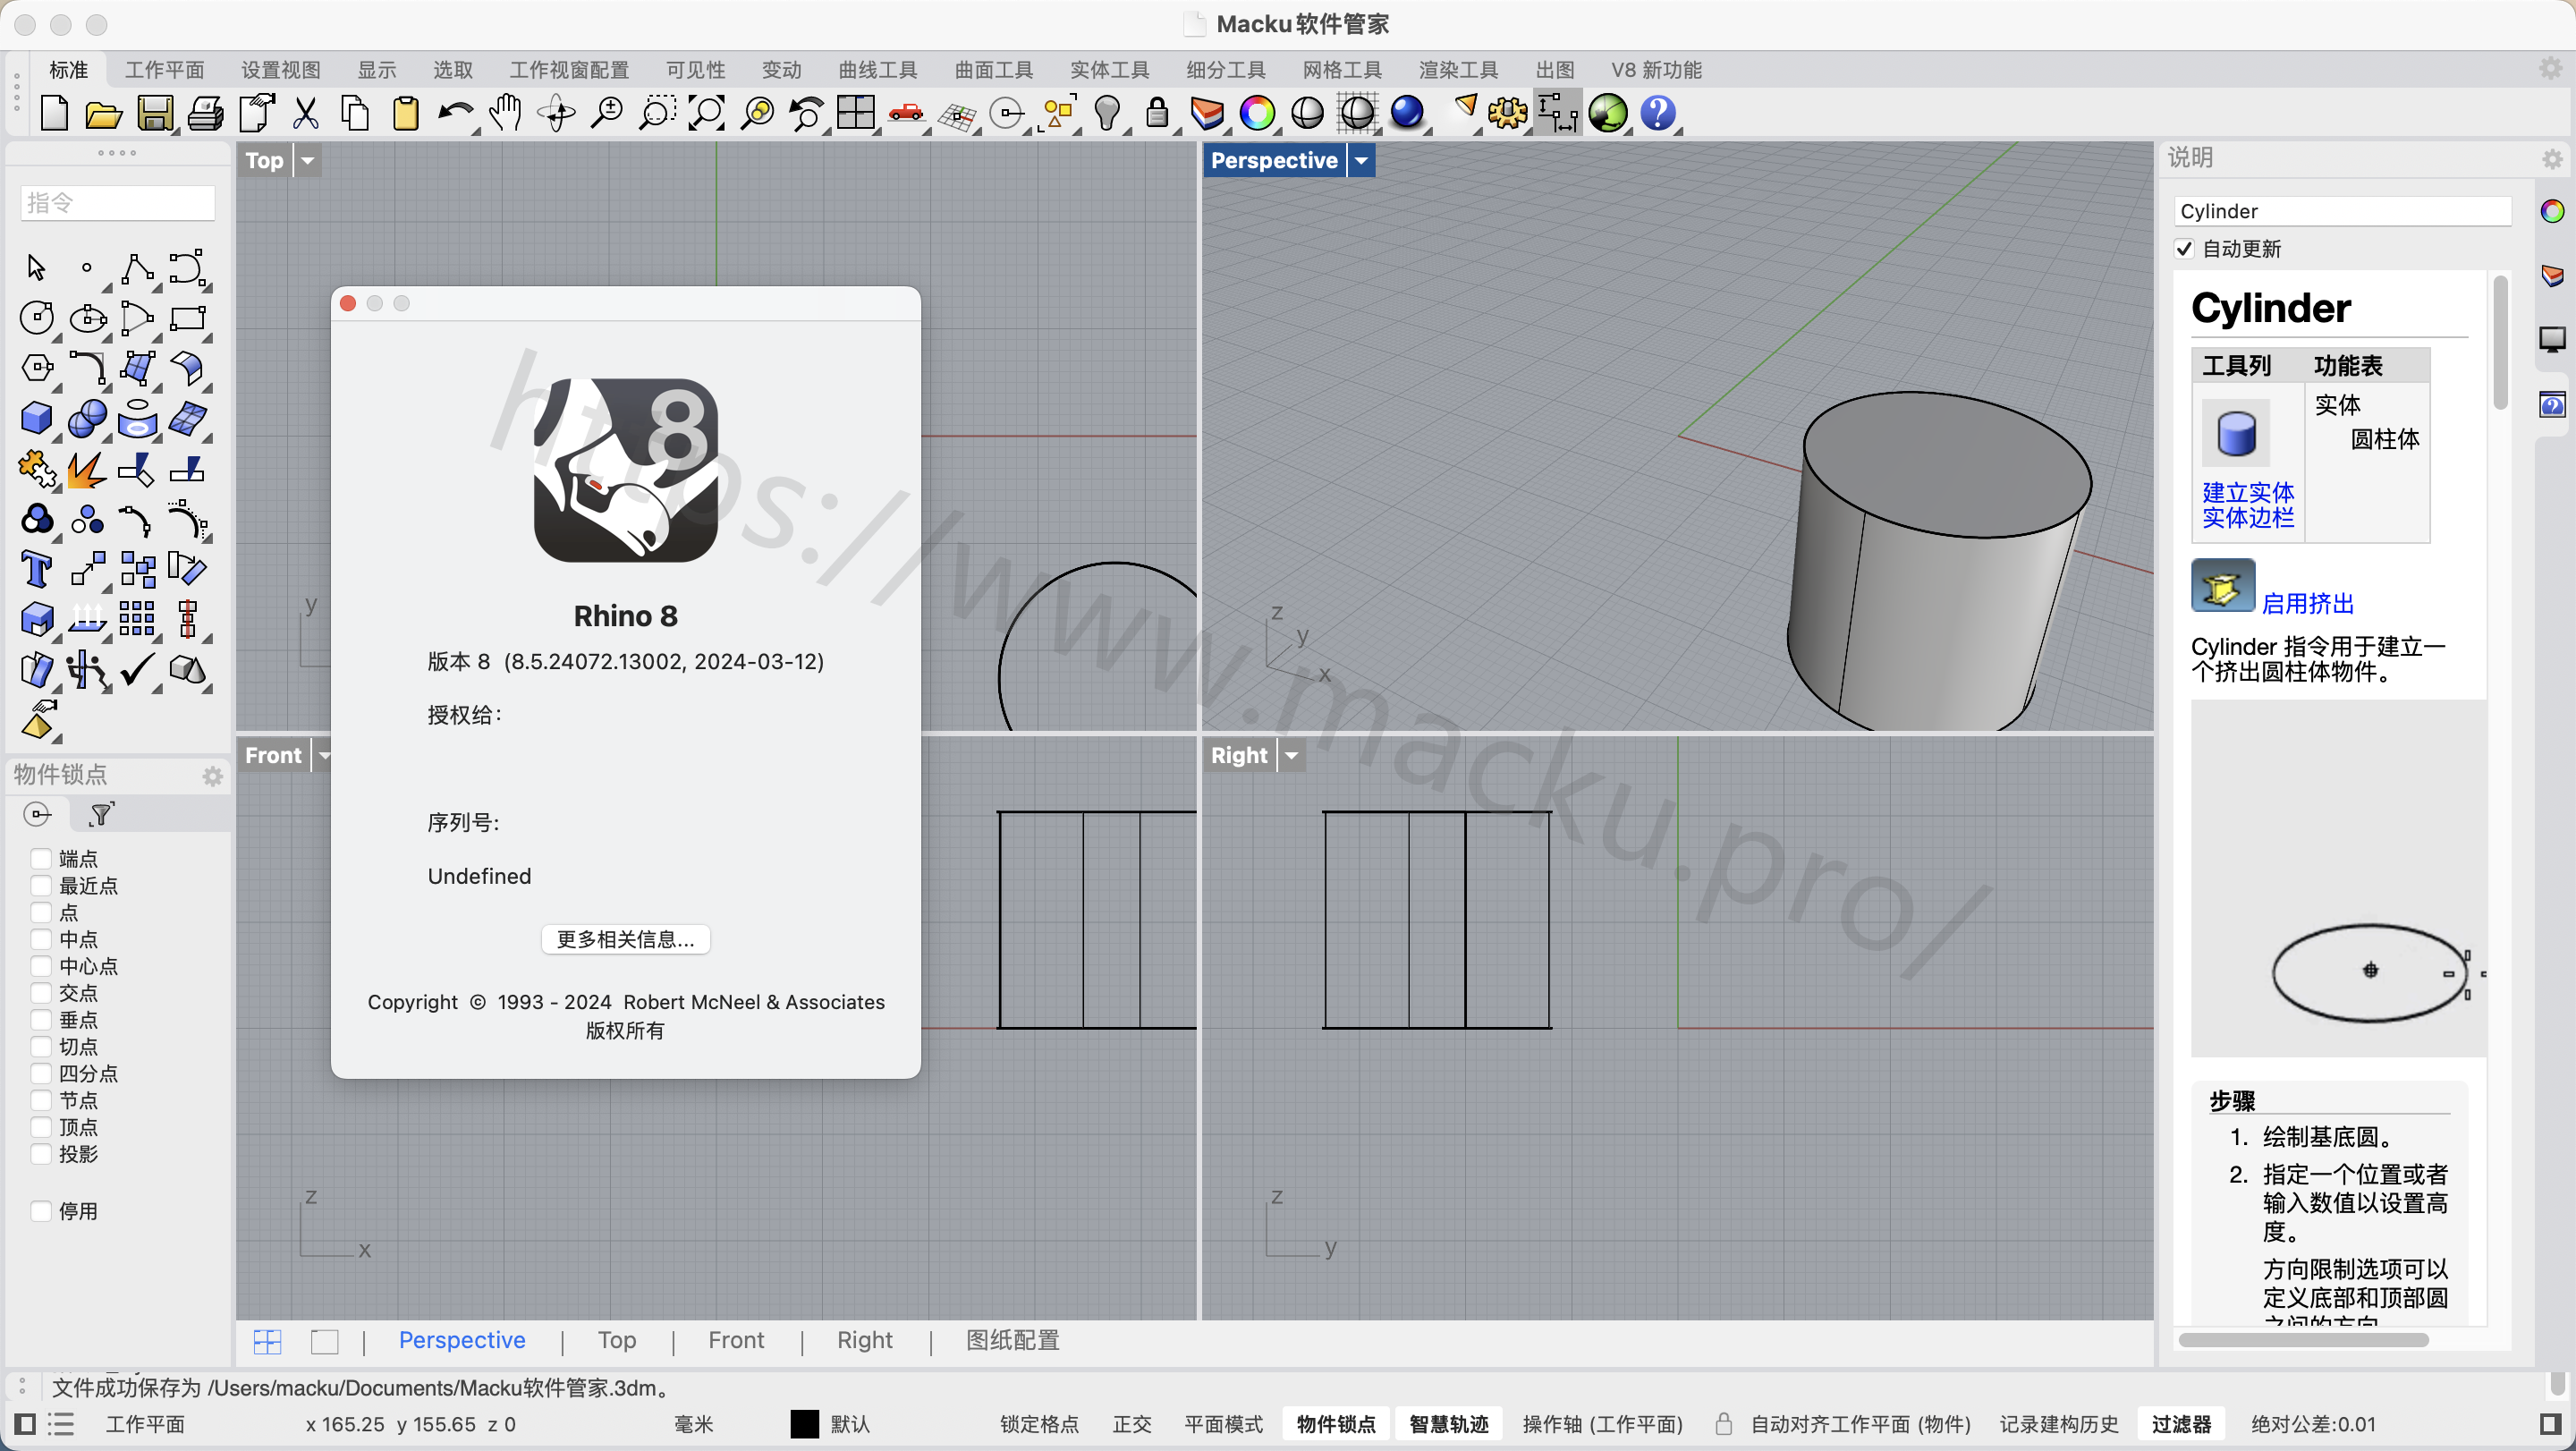
Task: Save the model with the floppy disk icon
Action: (x=154, y=113)
